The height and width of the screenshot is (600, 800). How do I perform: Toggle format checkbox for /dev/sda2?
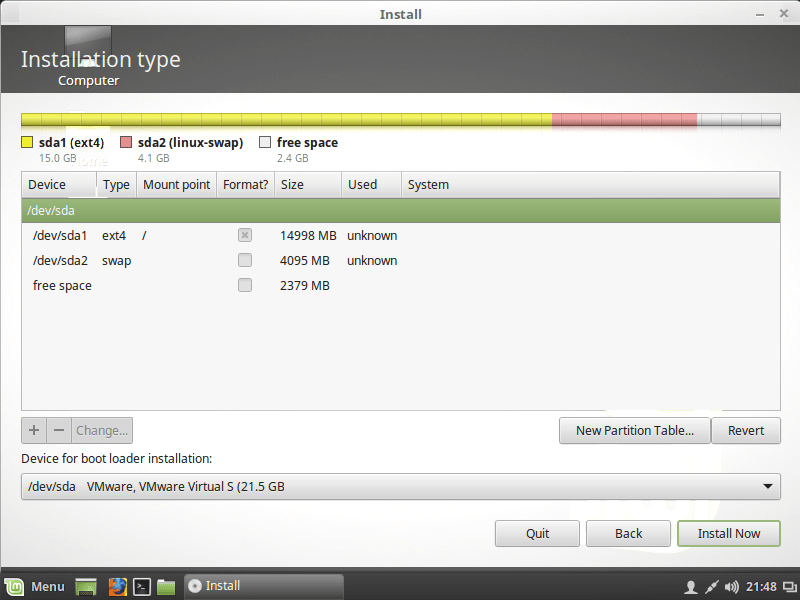click(x=245, y=260)
